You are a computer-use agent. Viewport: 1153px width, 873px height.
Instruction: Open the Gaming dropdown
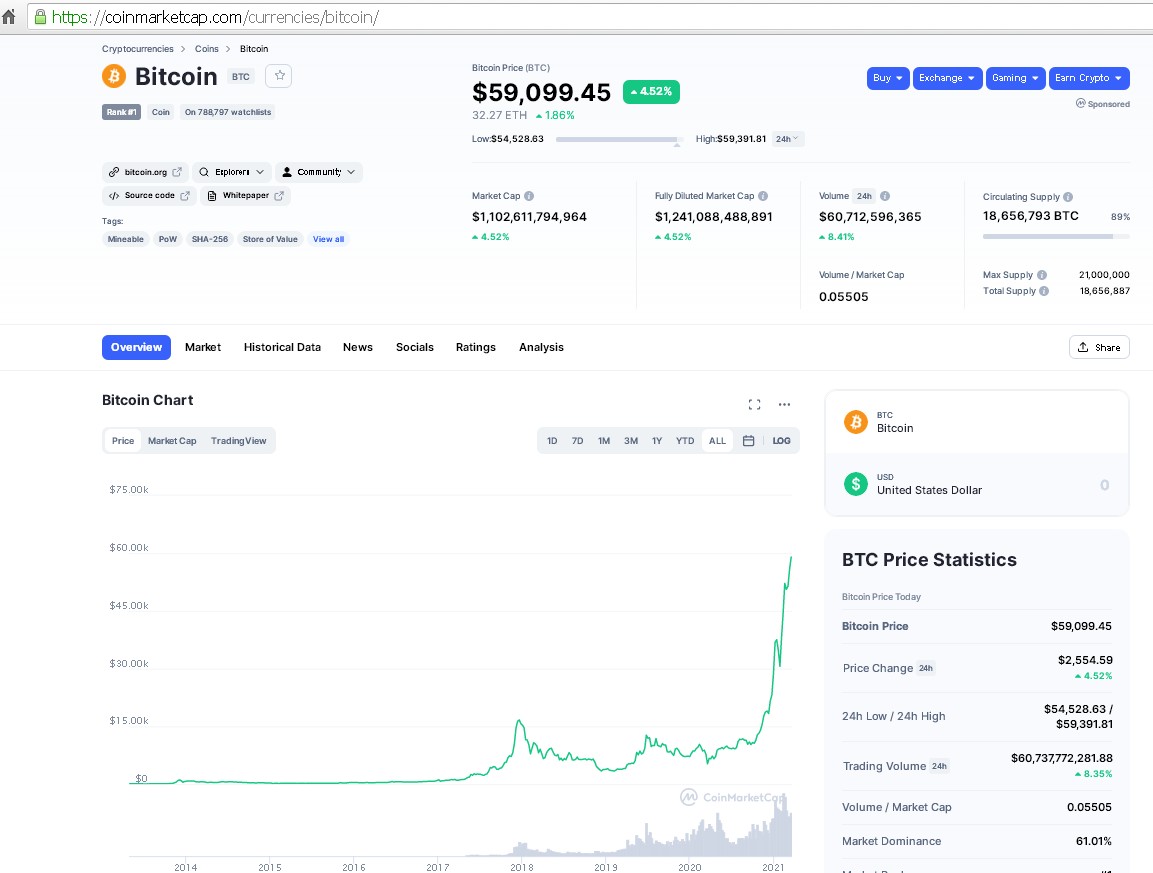click(1015, 78)
